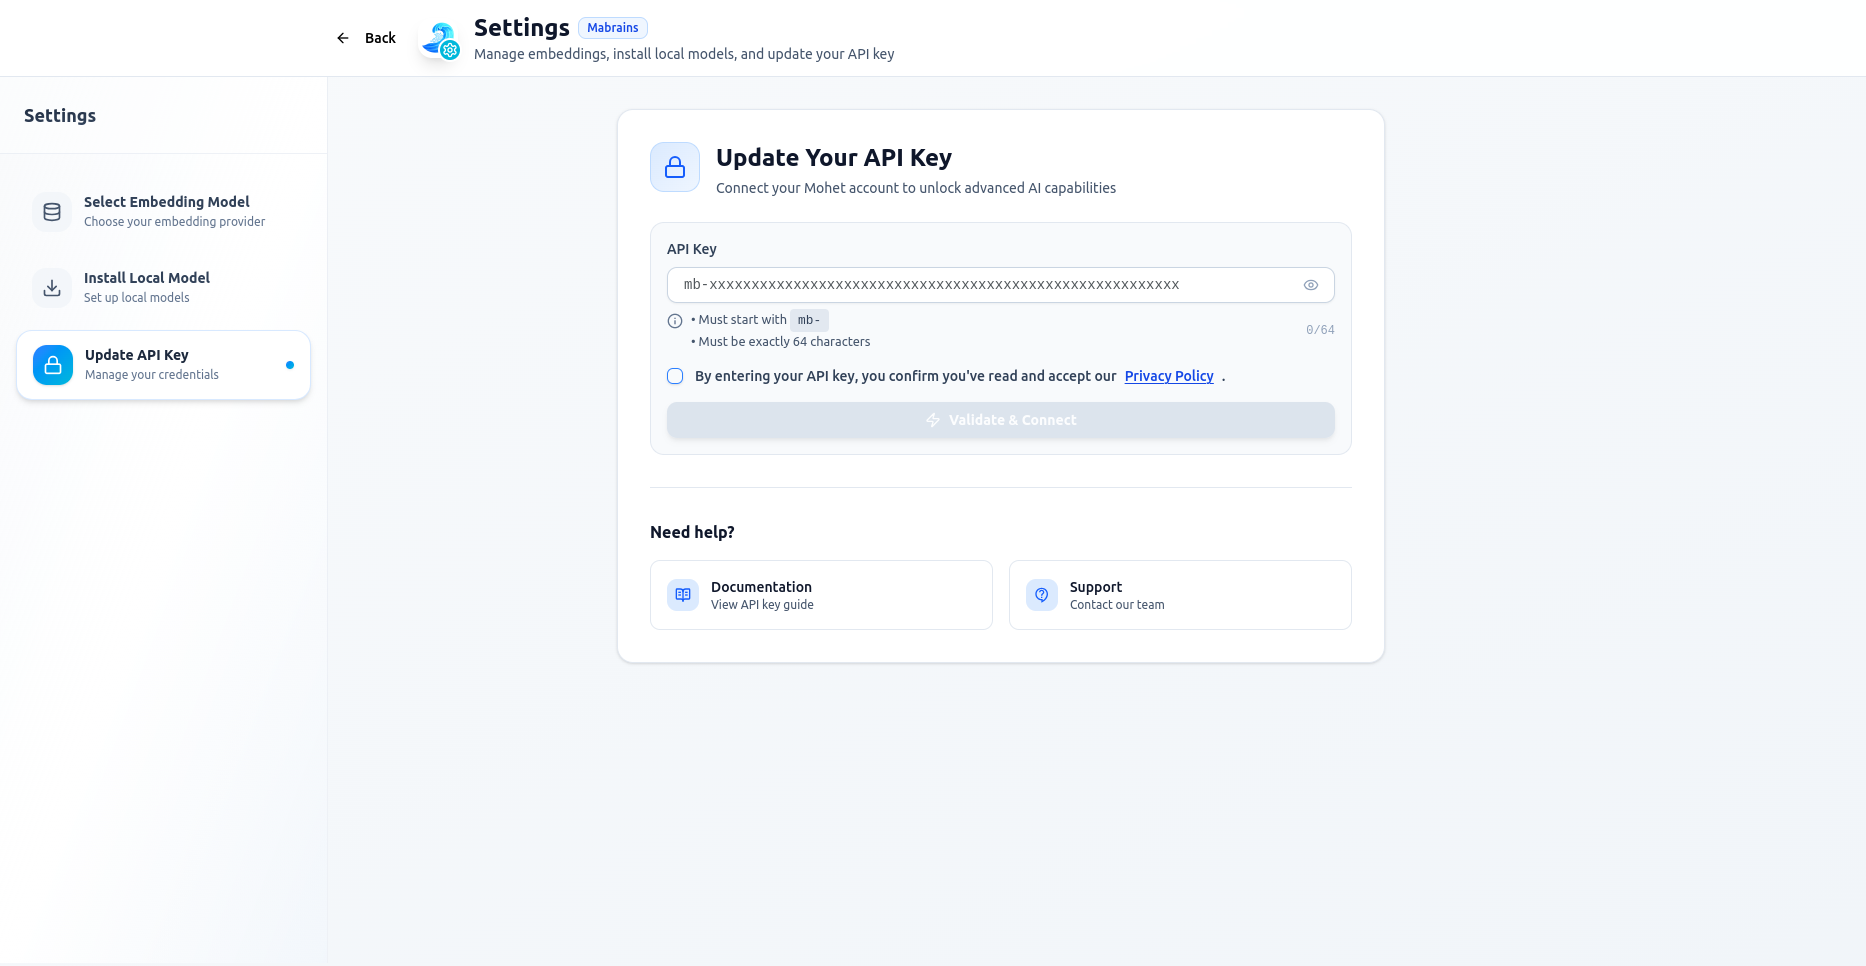Accept the Privacy Policy checkbox
Viewport: 1866px width, 966px height.
coord(675,376)
